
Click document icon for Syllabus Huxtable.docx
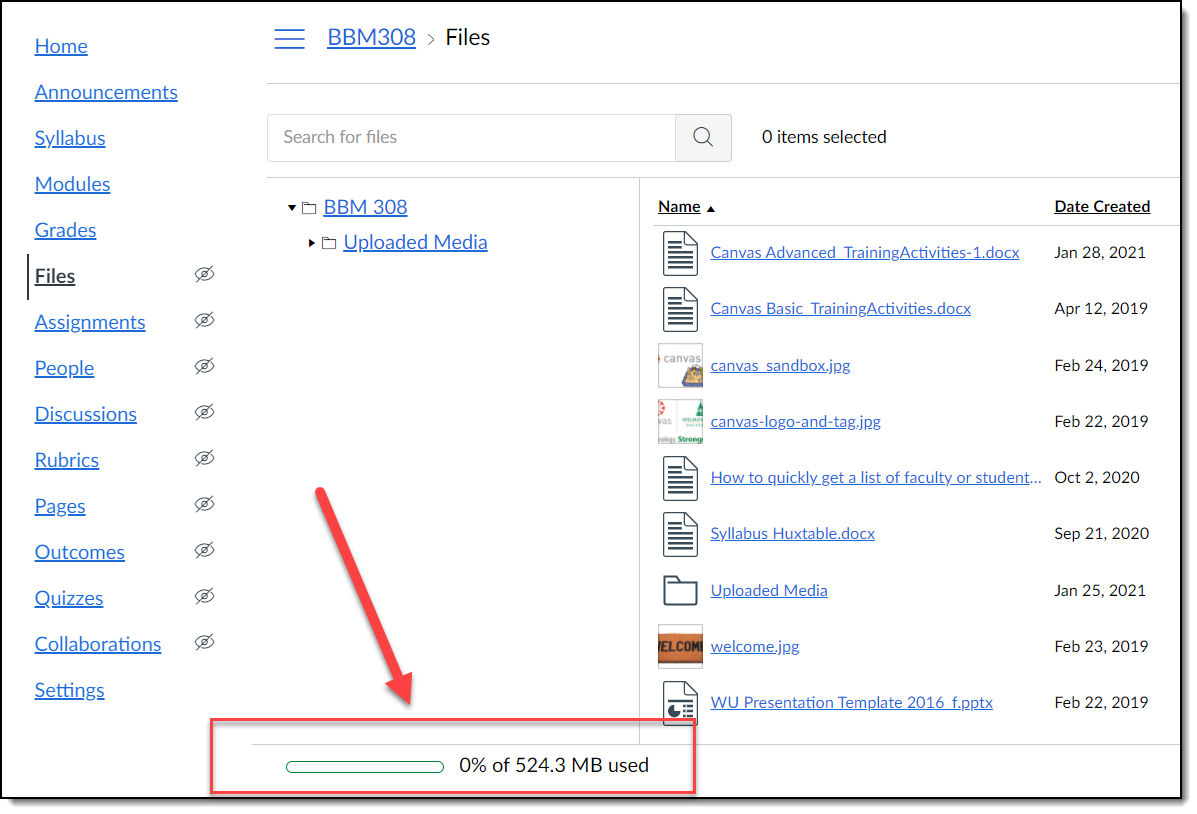click(679, 535)
